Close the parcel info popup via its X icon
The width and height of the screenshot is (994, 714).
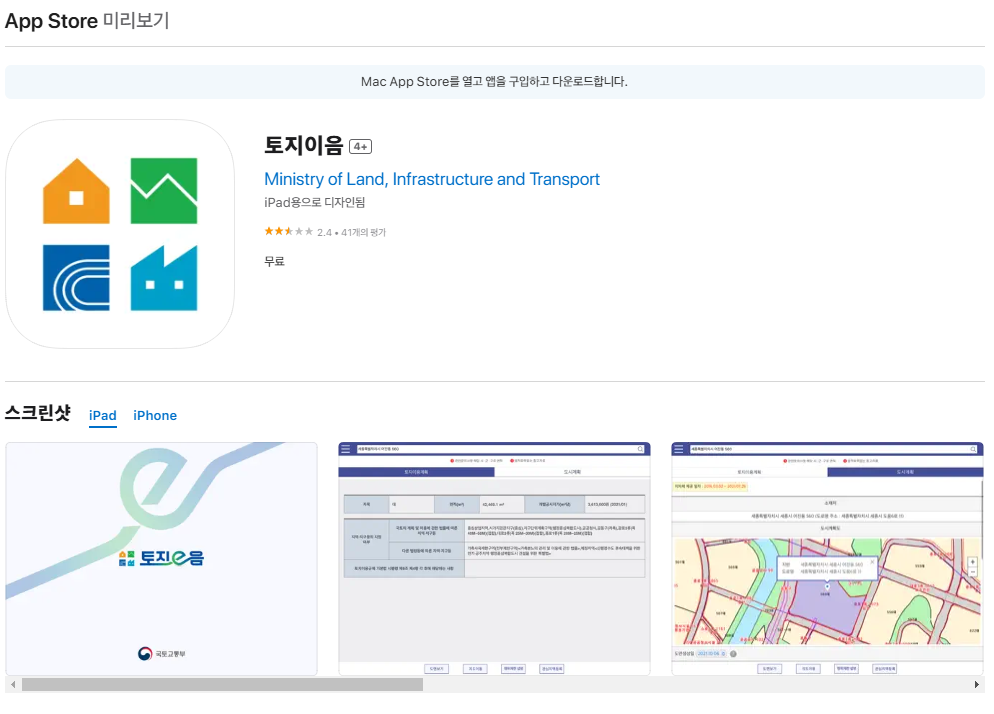872,562
